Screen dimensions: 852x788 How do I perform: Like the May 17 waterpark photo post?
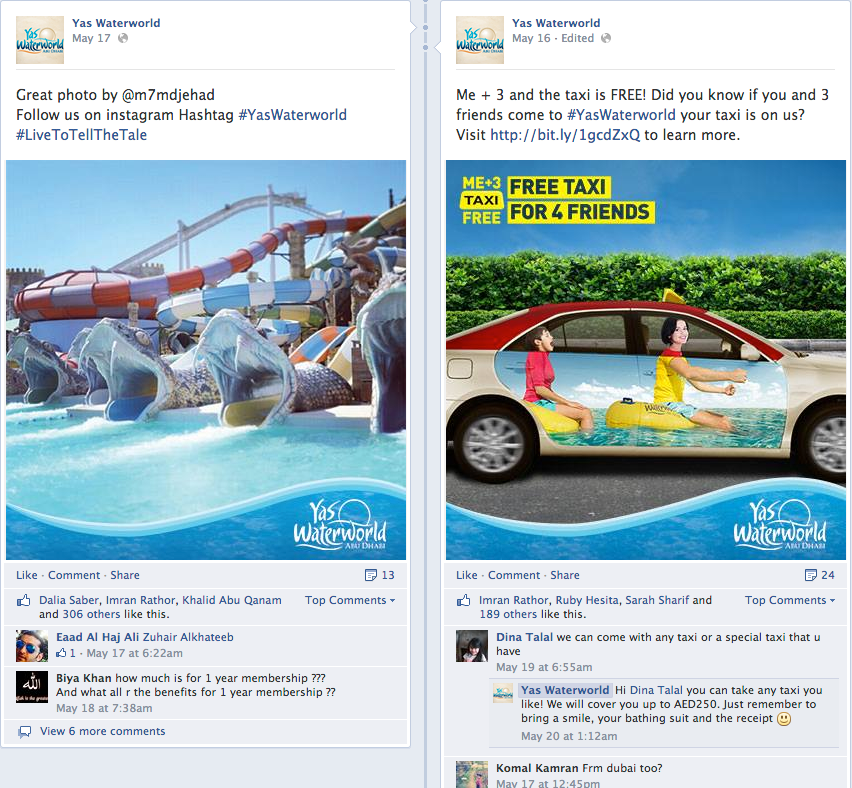27,575
